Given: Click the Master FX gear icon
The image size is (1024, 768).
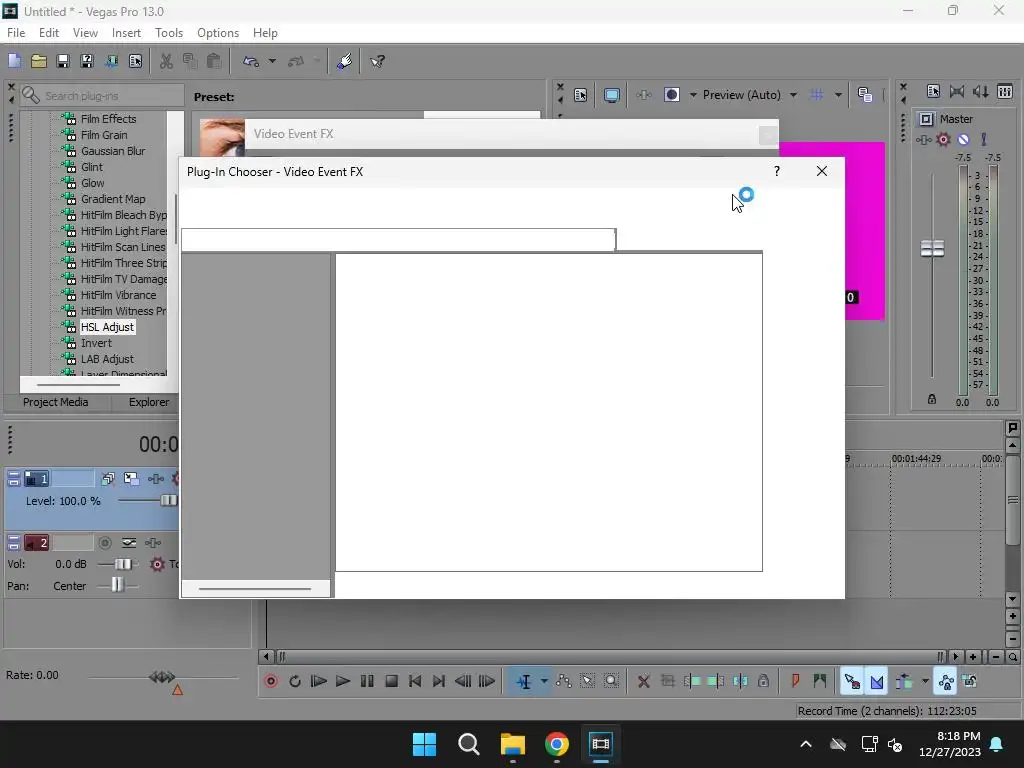Looking at the screenshot, I should coord(943,139).
